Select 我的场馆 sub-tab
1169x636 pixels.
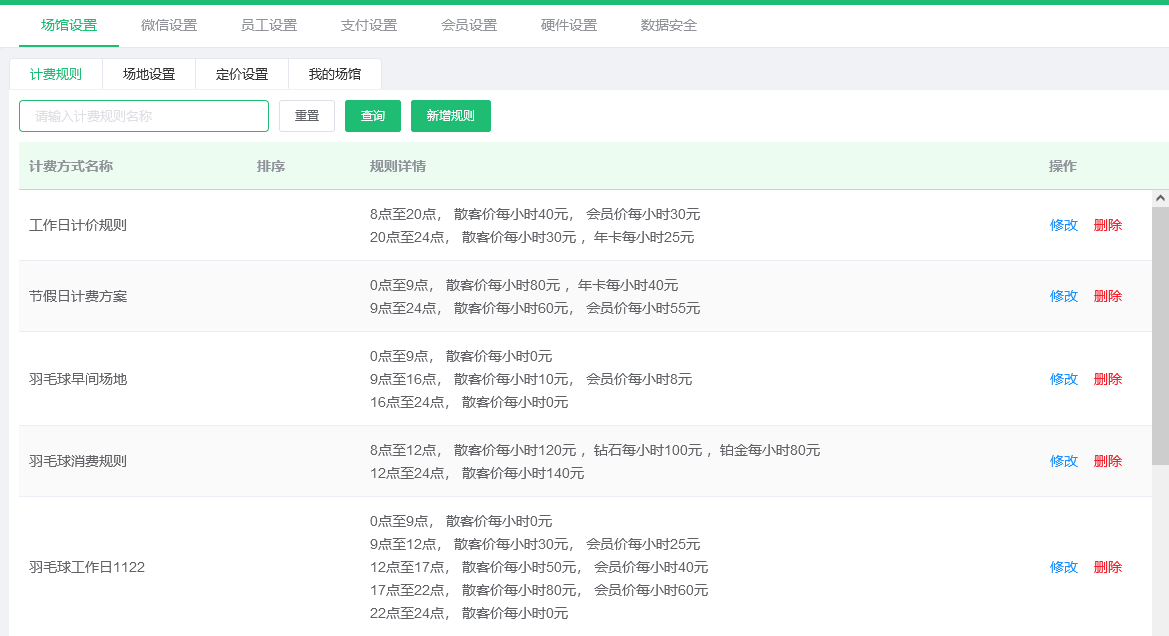[x=334, y=74]
